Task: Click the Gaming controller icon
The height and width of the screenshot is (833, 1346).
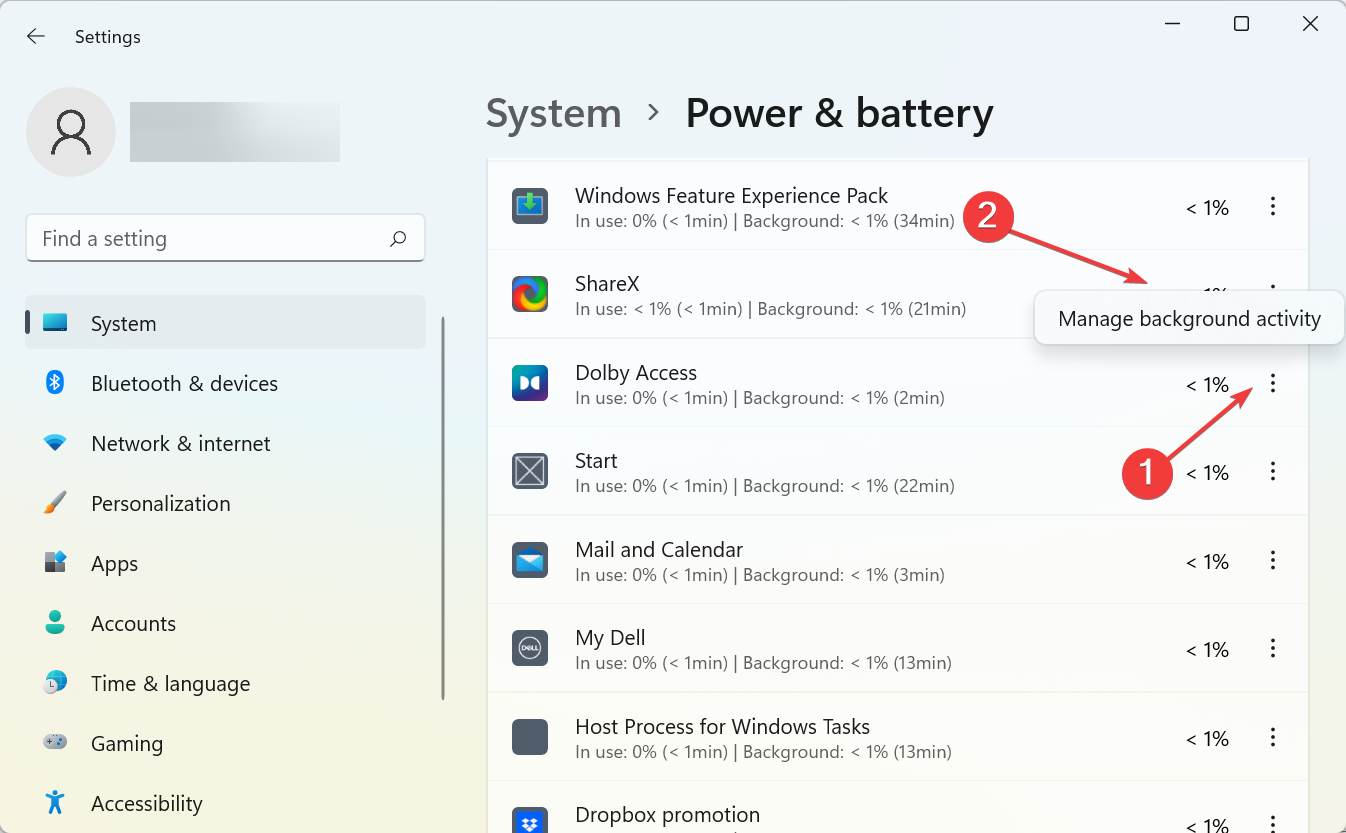Action: [55, 742]
